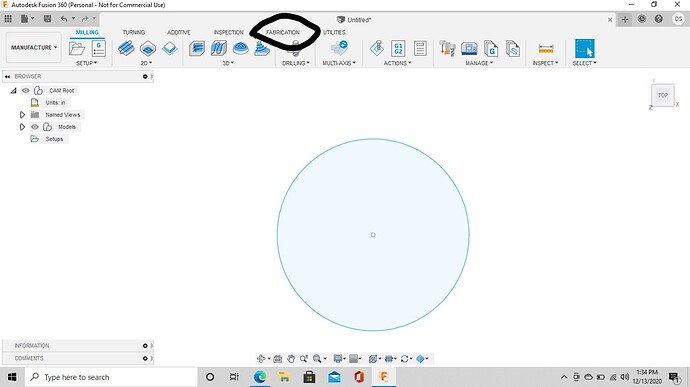Undo the last action
The width and height of the screenshot is (690, 387).
pyautogui.click(x=64, y=18)
